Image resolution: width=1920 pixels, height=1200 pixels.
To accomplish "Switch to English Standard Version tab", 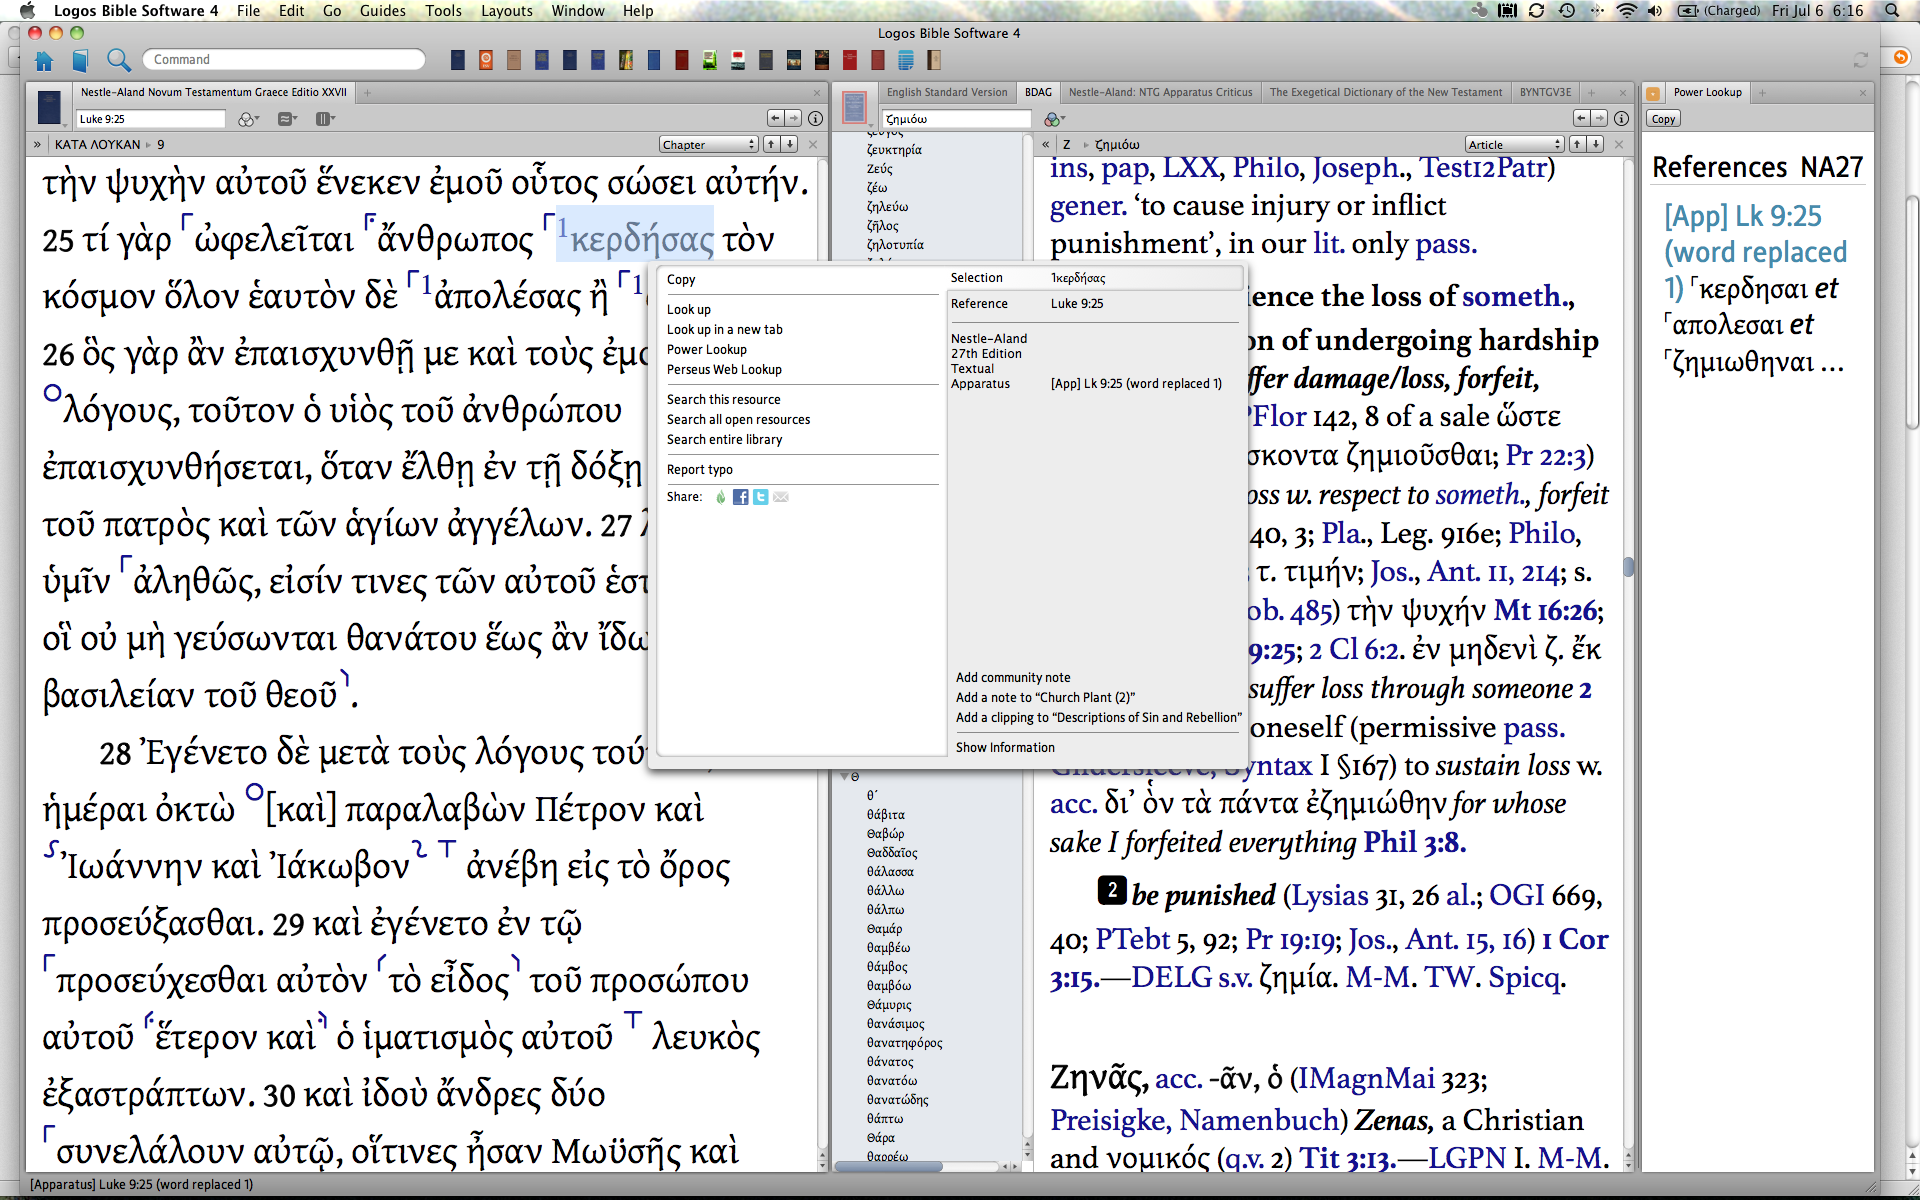I will click(946, 92).
